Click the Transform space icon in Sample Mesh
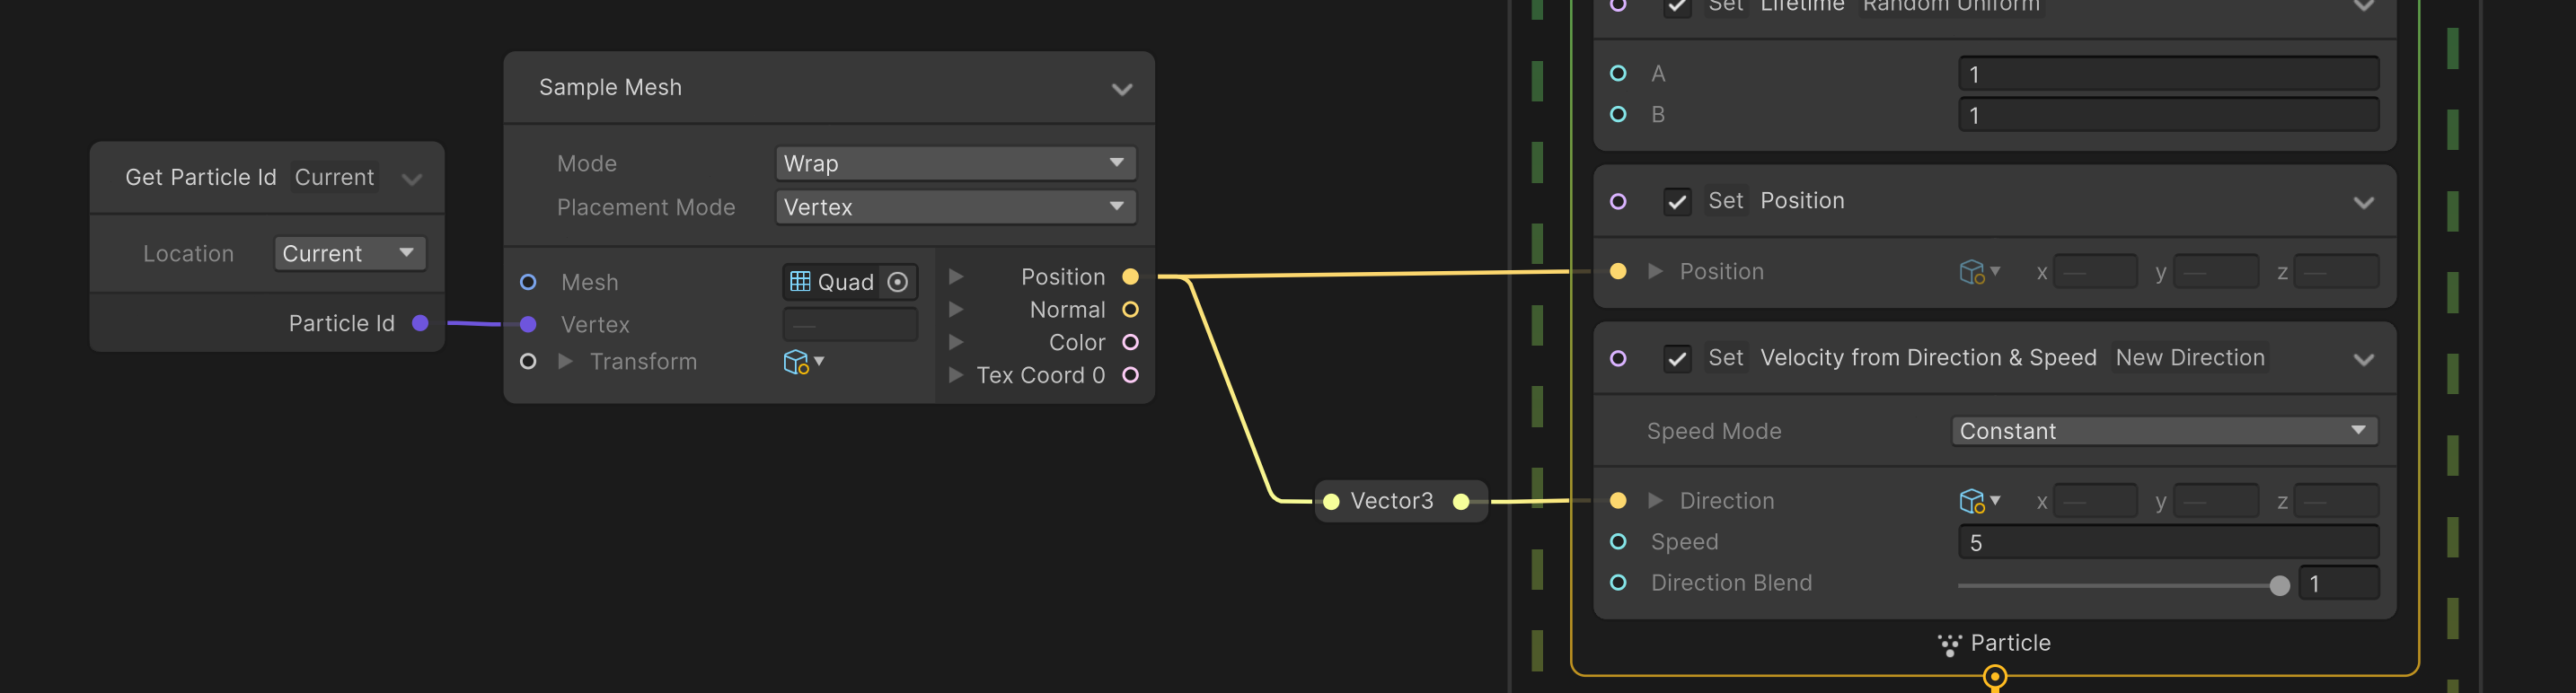 tap(796, 362)
